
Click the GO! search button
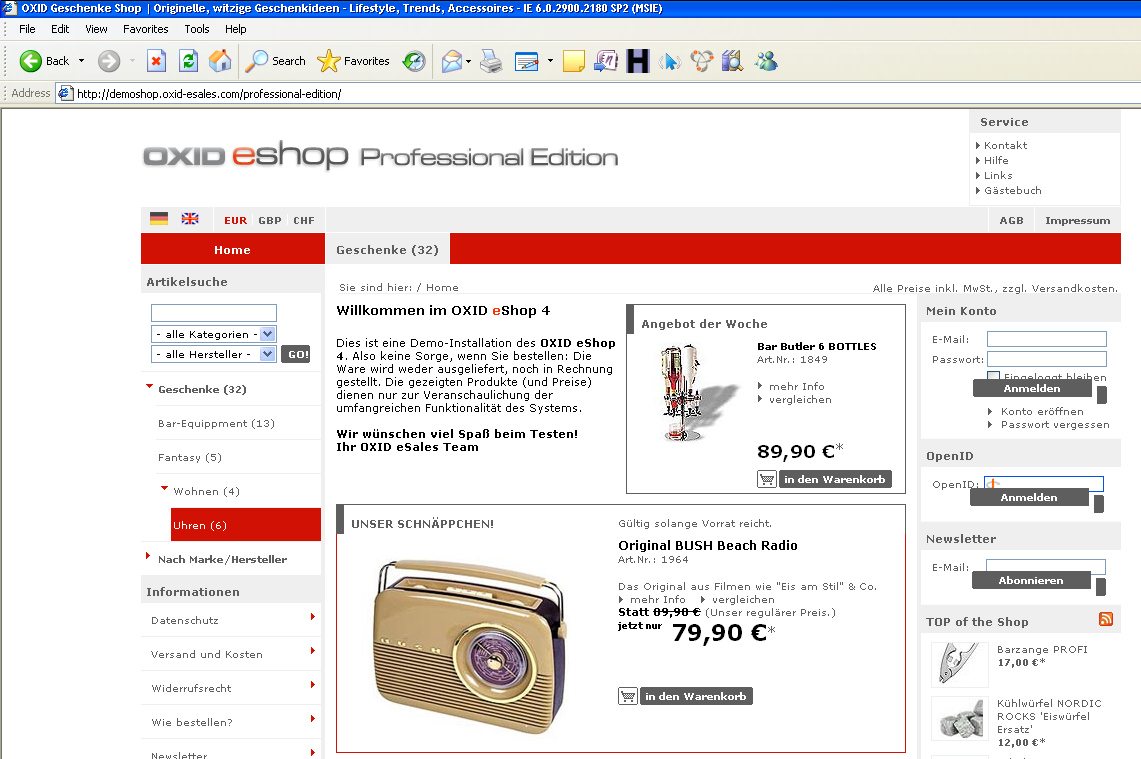click(x=296, y=354)
